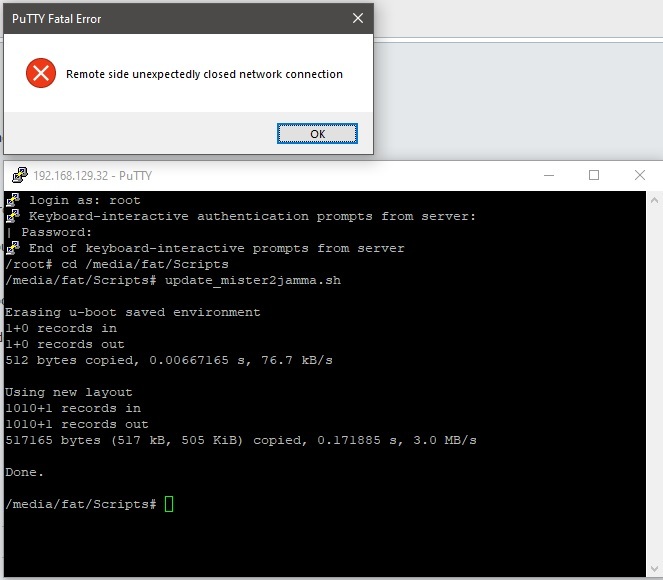This screenshot has width=663, height=580.
Task: Click the '1010+1 records in' line
Action: (73, 408)
